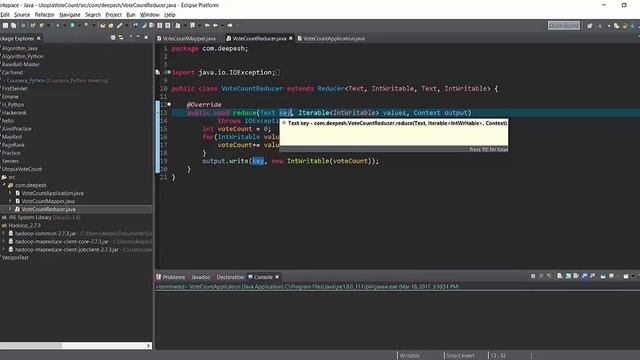Toggle Show Console When Standard Out Changes

[584, 276]
